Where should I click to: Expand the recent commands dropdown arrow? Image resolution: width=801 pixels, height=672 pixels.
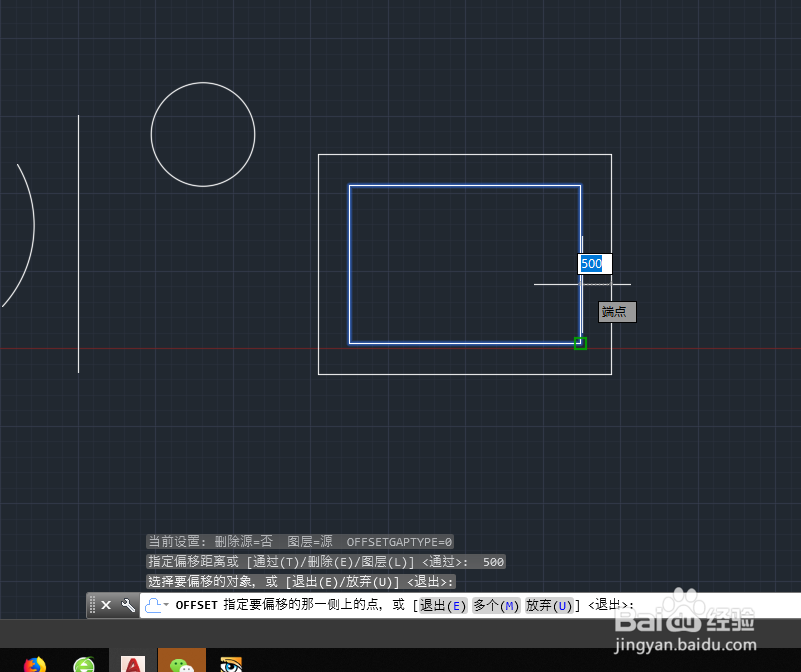click(166, 605)
